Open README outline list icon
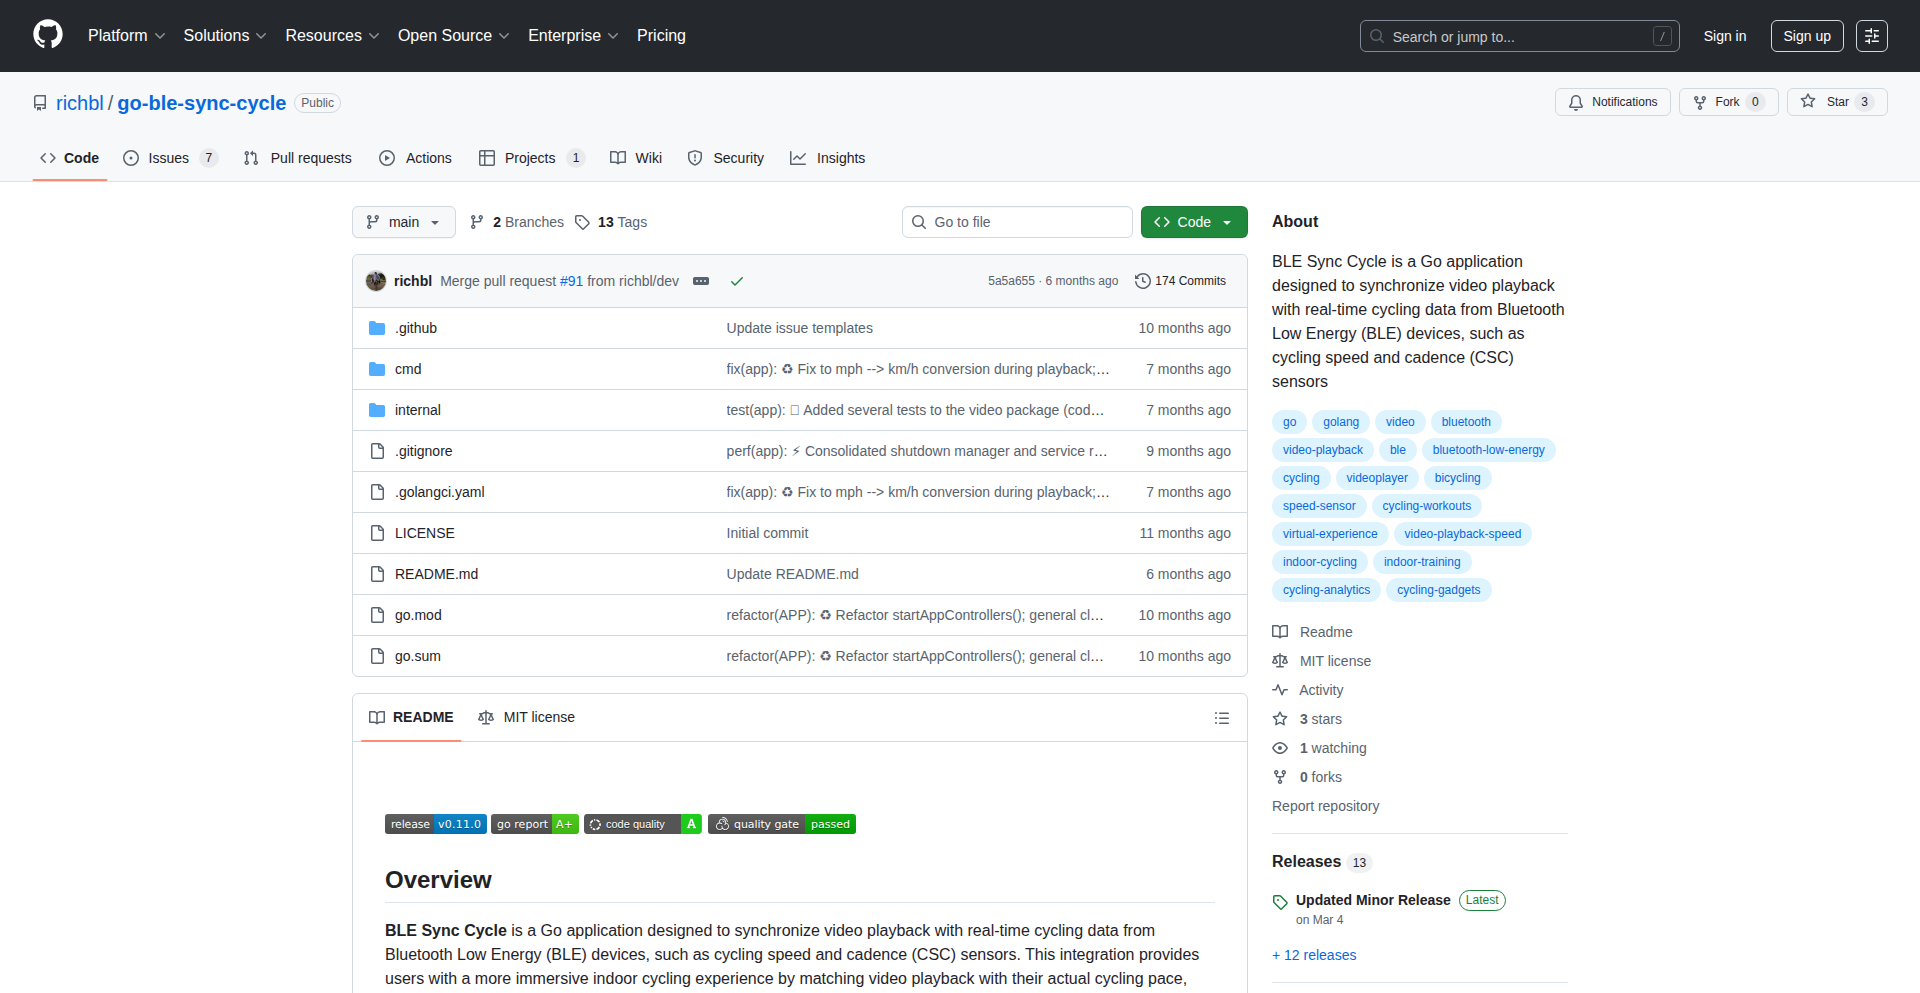Image resolution: width=1920 pixels, height=993 pixels. coord(1222,718)
